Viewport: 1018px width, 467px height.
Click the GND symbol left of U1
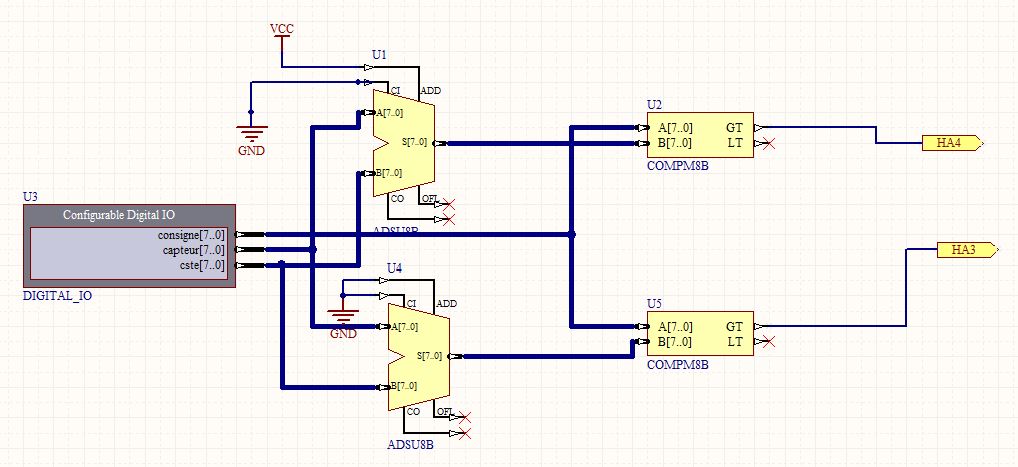pos(251,138)
